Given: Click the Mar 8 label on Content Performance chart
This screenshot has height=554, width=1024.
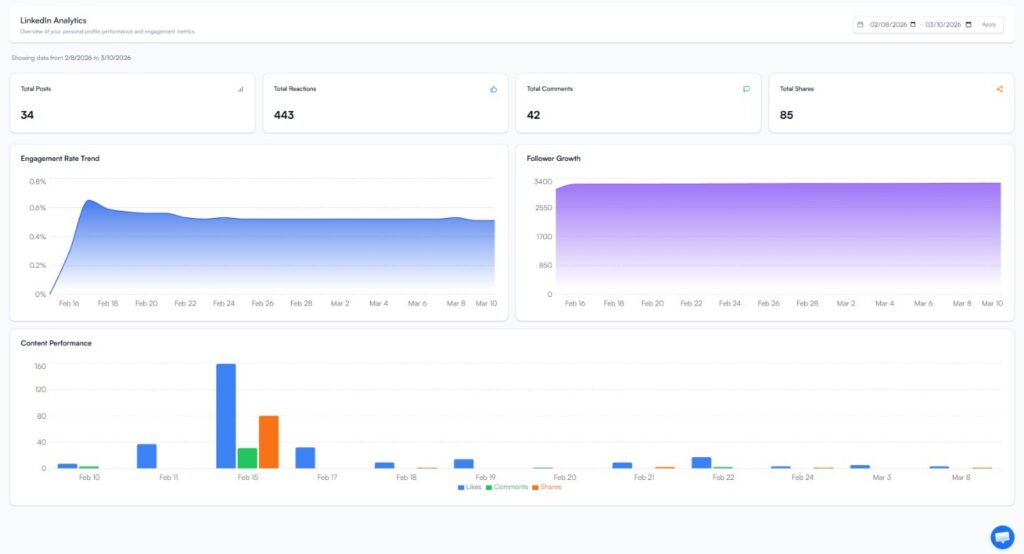Looking at the screenshot, I should (961, 478).
